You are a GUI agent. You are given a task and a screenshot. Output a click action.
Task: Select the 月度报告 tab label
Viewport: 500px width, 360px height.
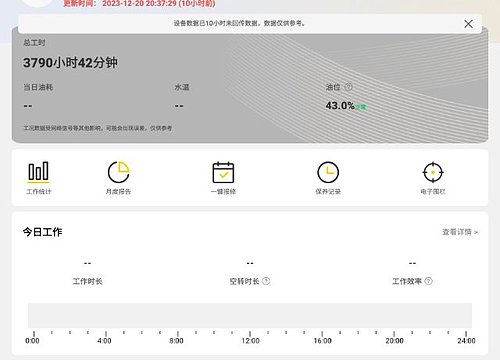coord(118,192)
